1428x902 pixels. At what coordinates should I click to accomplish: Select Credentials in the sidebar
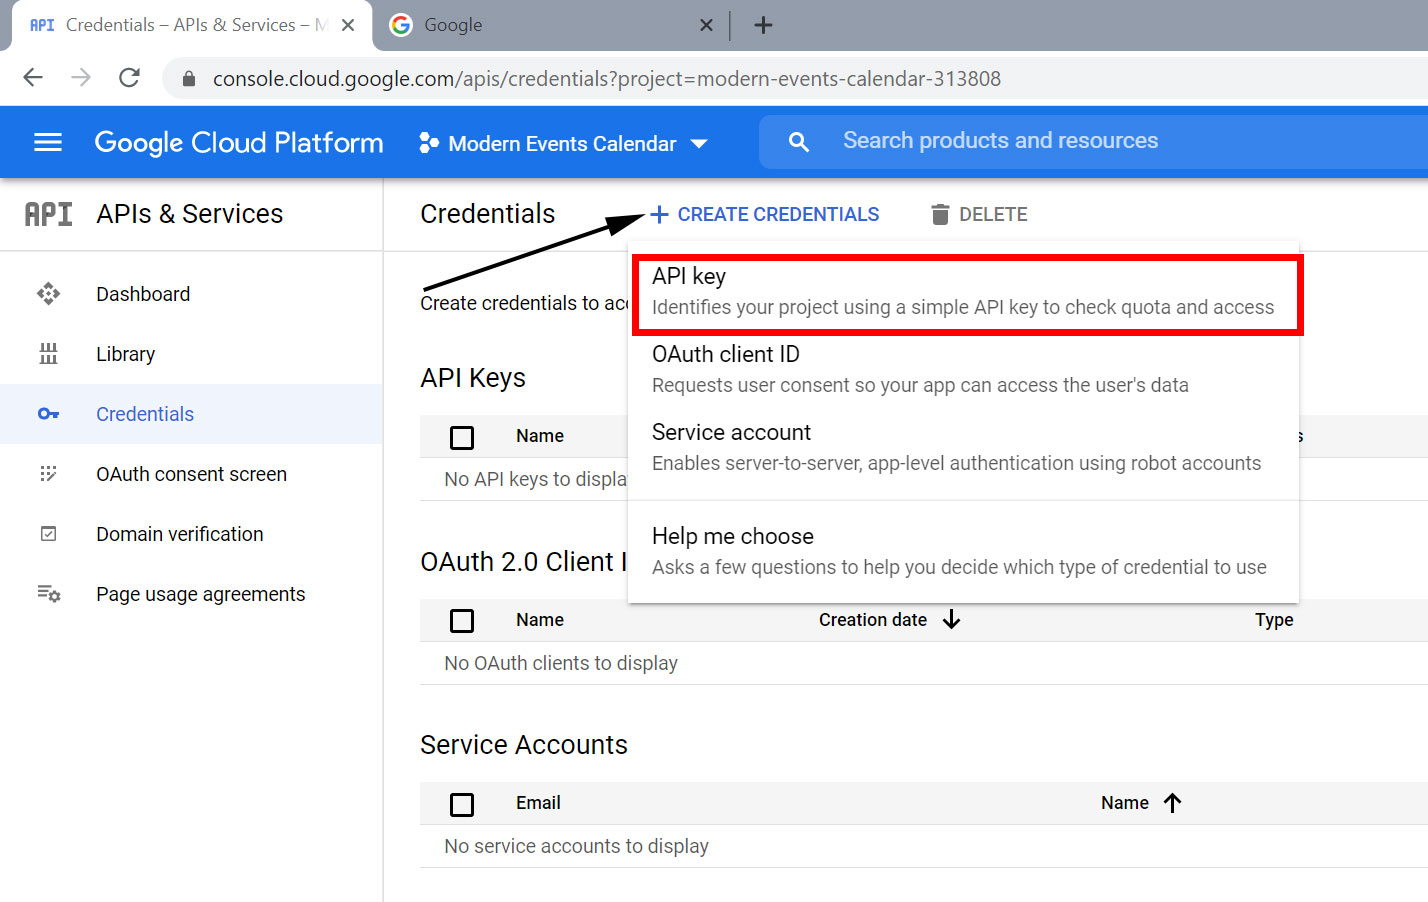click(192, 414)
